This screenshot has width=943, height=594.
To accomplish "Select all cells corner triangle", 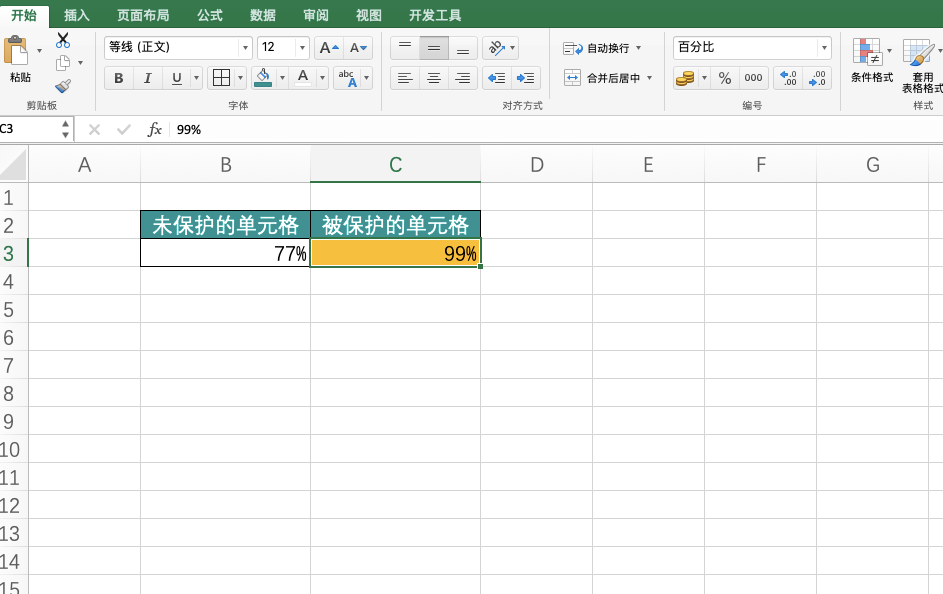I will coord(13,165).
